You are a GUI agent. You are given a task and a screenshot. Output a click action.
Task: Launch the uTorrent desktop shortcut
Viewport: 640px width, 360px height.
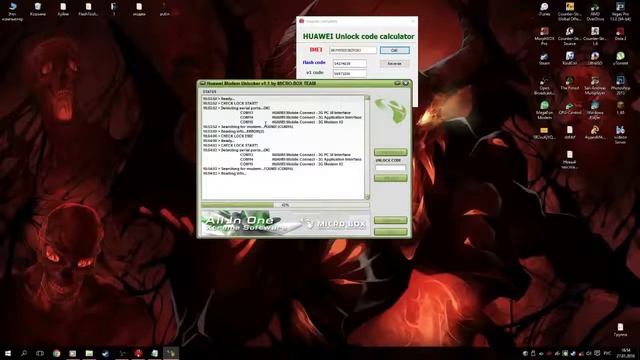click(x=620, y=57)
